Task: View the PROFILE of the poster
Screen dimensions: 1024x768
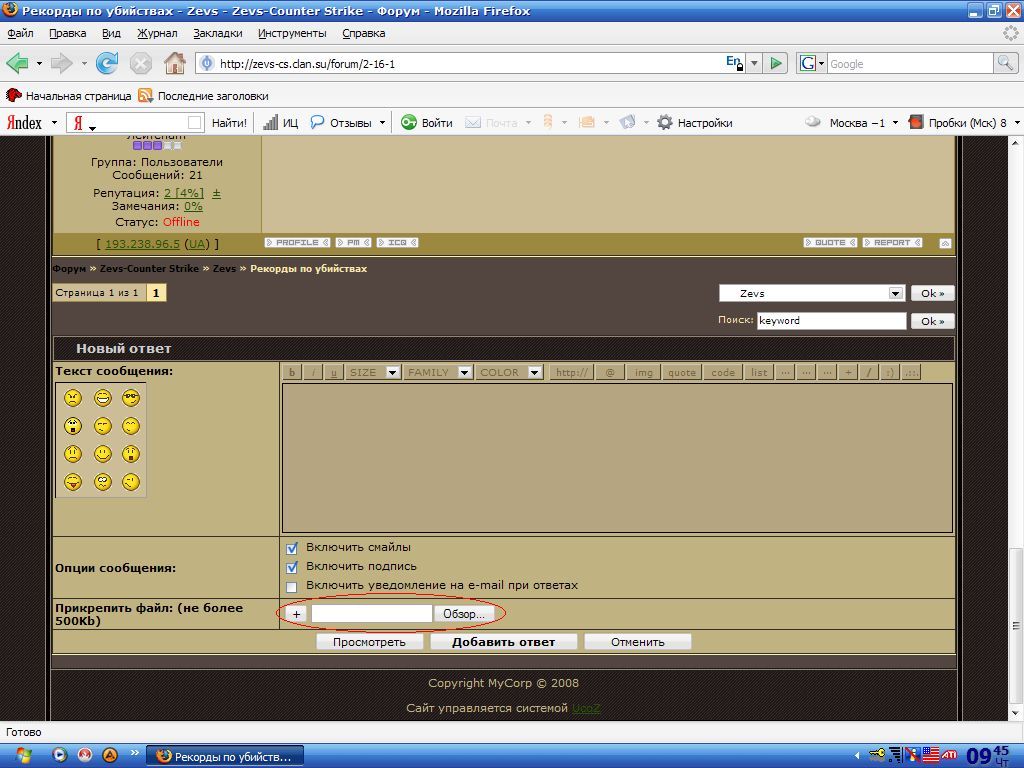Action: [x=297, y=243]
